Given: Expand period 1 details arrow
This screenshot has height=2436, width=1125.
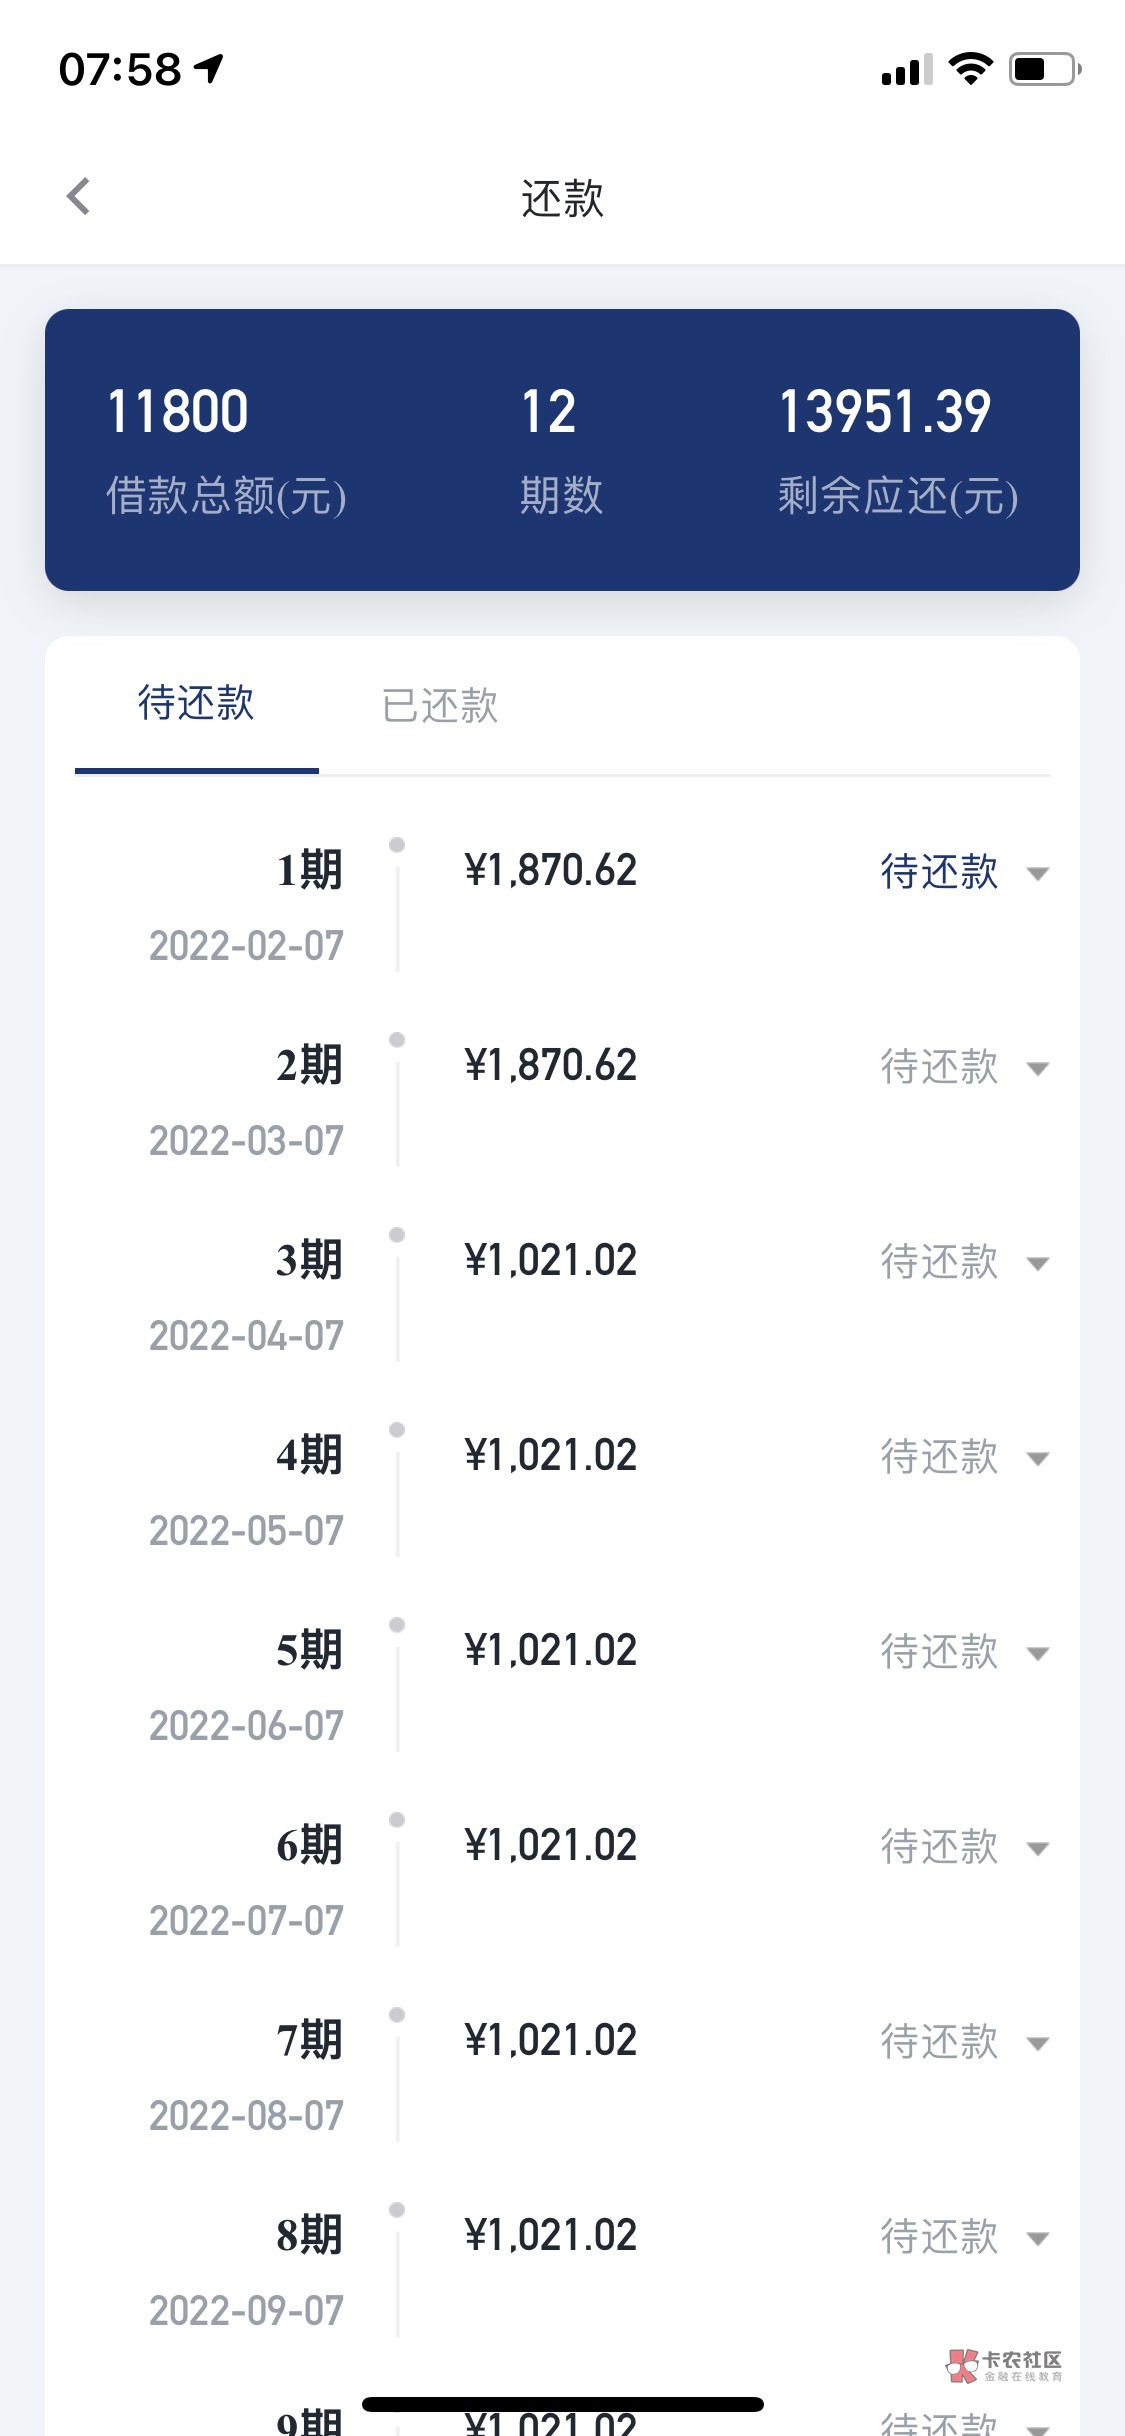Looking at the screenshot, I should 1038,874.
